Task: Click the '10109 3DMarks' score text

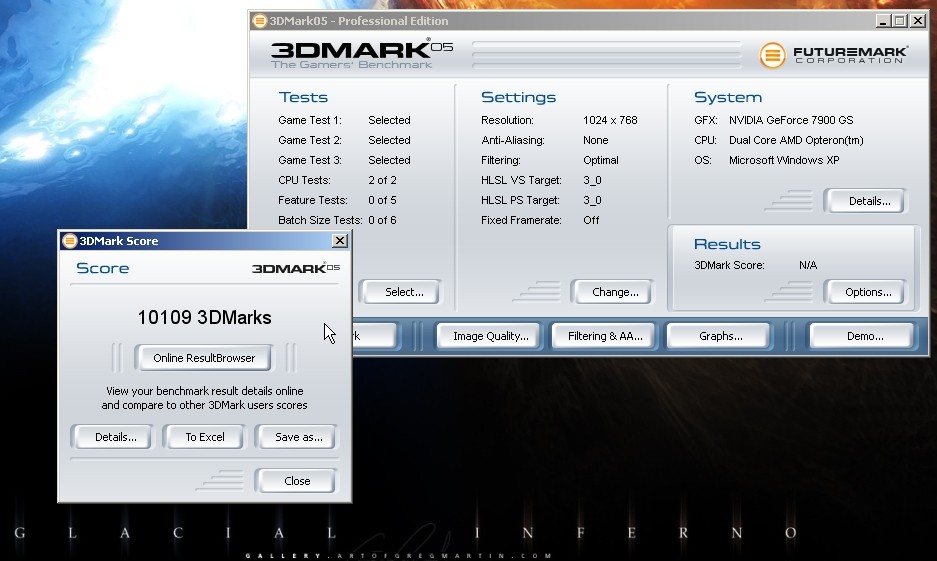Action: (x=204, y=317)
